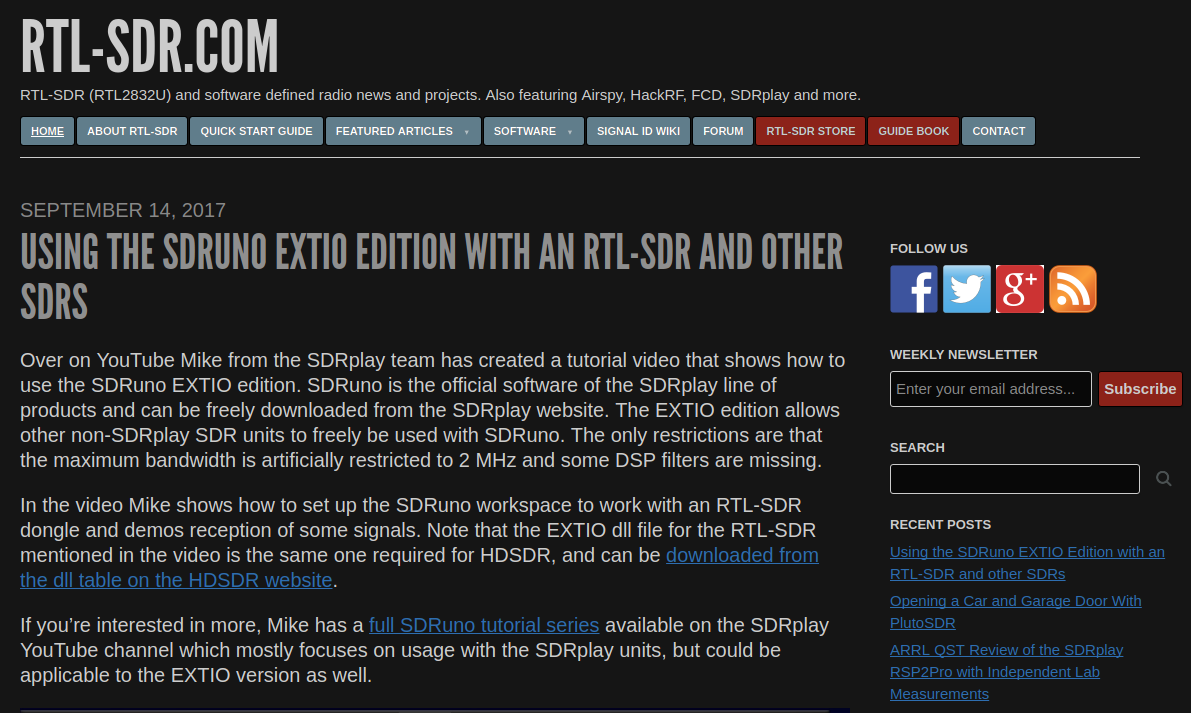
Task: Click the Subscribe newsletter button
Action: coord(1140,389)
